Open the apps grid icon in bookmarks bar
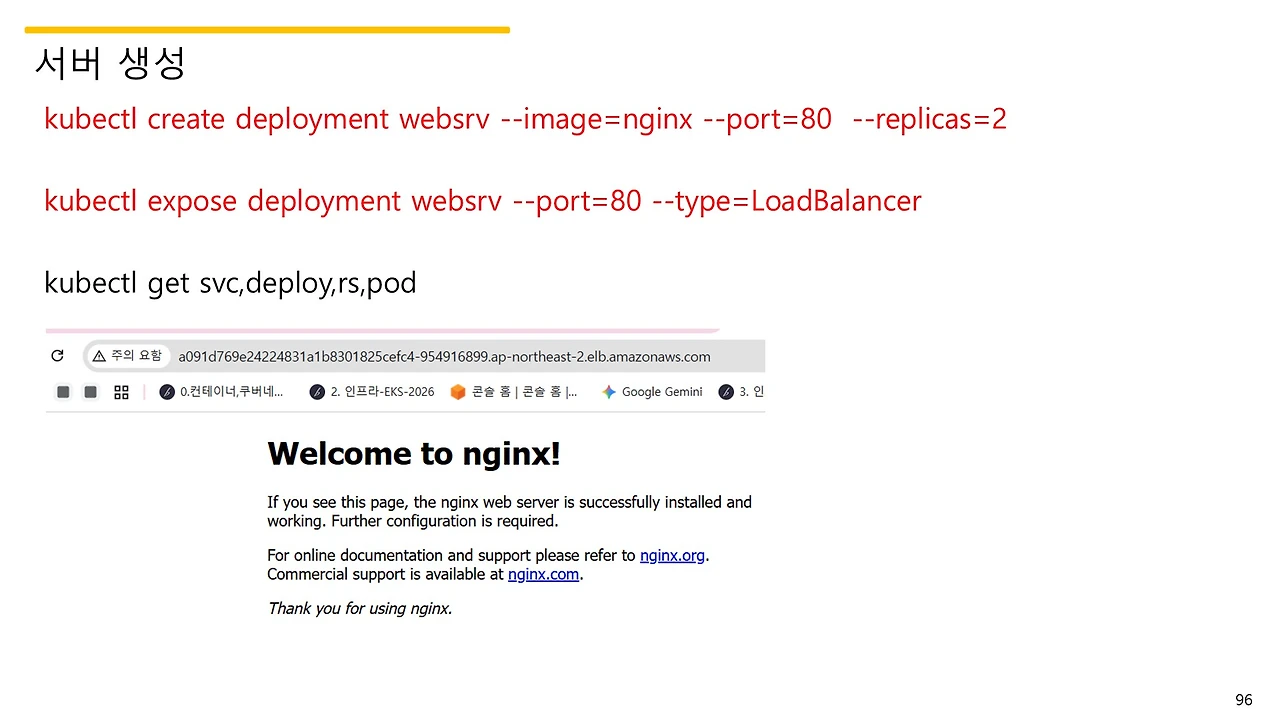 click(x=121, y=392)
